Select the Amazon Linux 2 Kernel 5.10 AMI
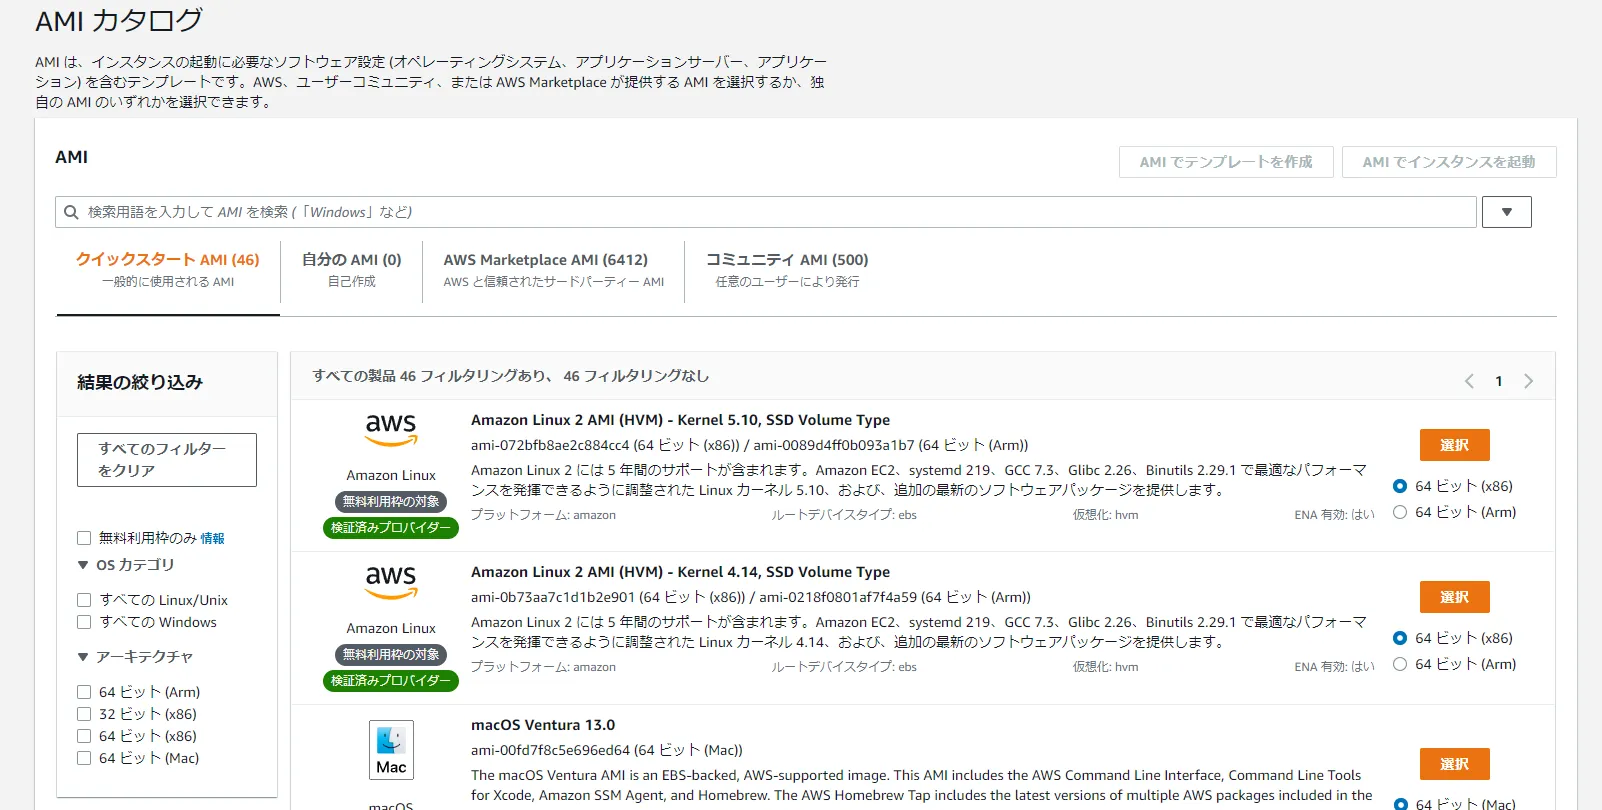The width and height of the screenshot is (1602, 810). point(1455,445)
